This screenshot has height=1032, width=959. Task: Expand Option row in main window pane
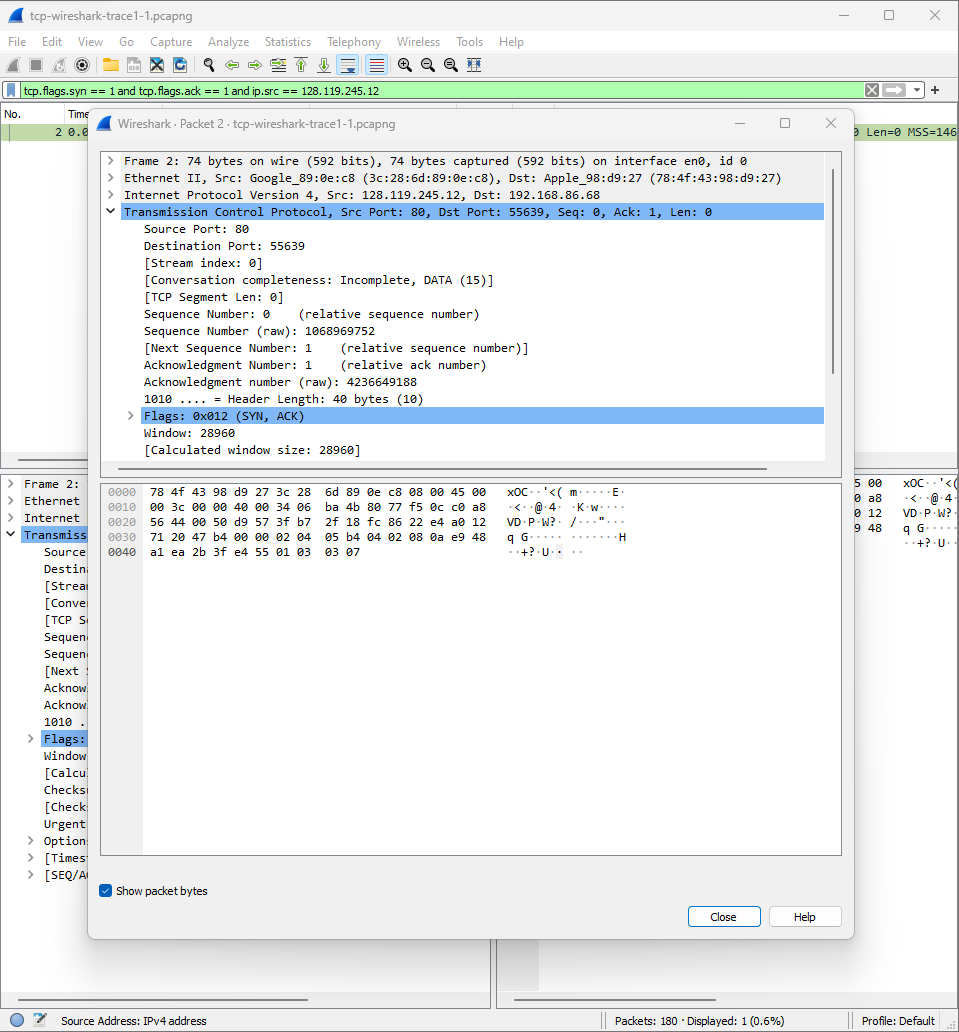click(31, 840)
